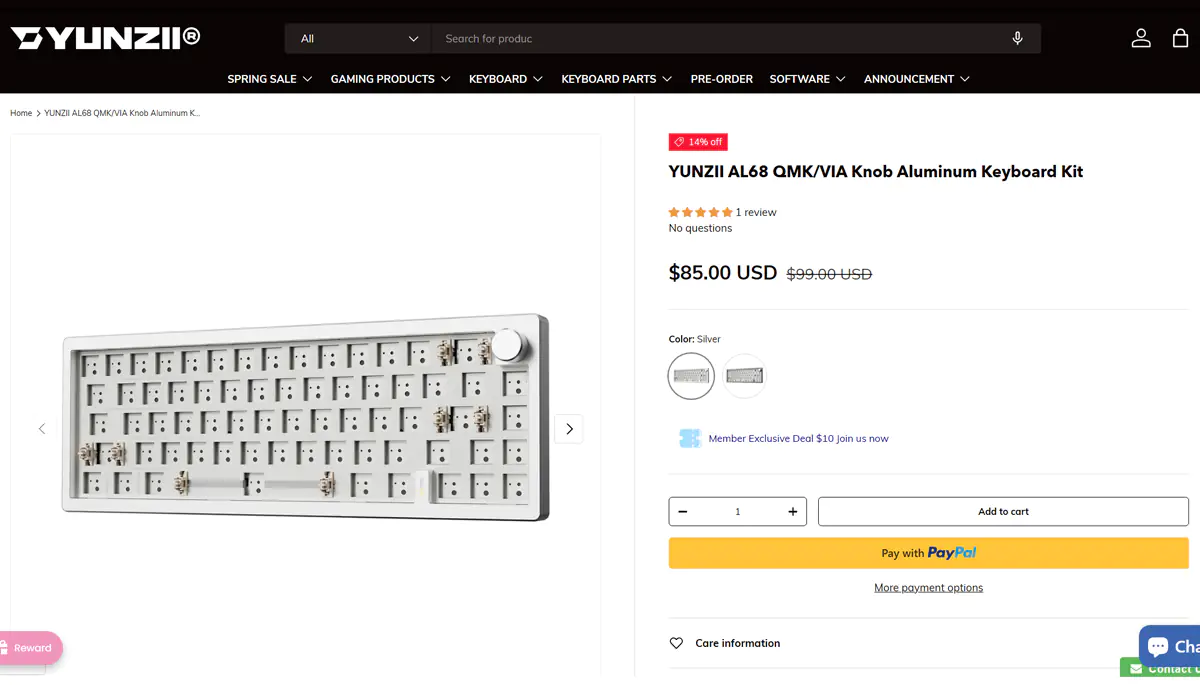The image size is (1200, 685).
Task: Show next product image with right arrow
Action: point(569,429)
